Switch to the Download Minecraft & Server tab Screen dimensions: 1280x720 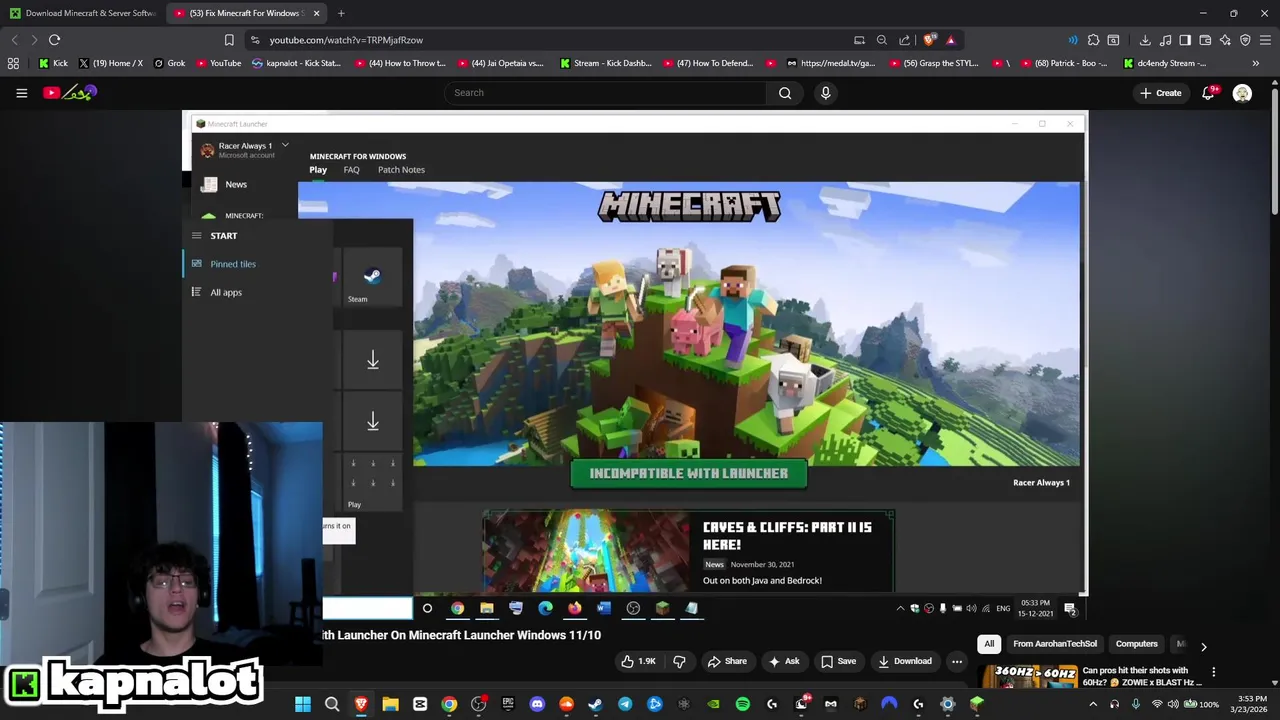[x=82, y=13]
